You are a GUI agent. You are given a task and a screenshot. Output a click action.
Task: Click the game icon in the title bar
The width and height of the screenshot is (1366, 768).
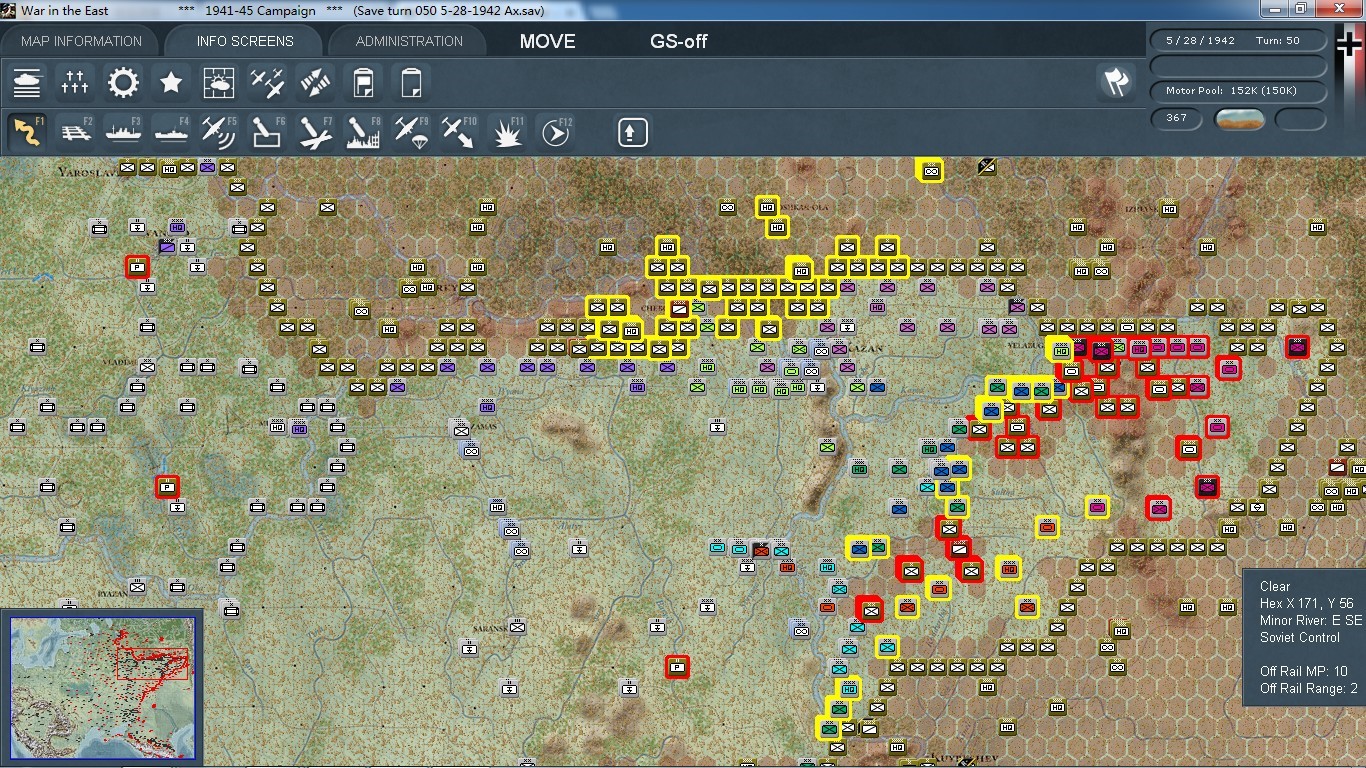click(9, 10)
